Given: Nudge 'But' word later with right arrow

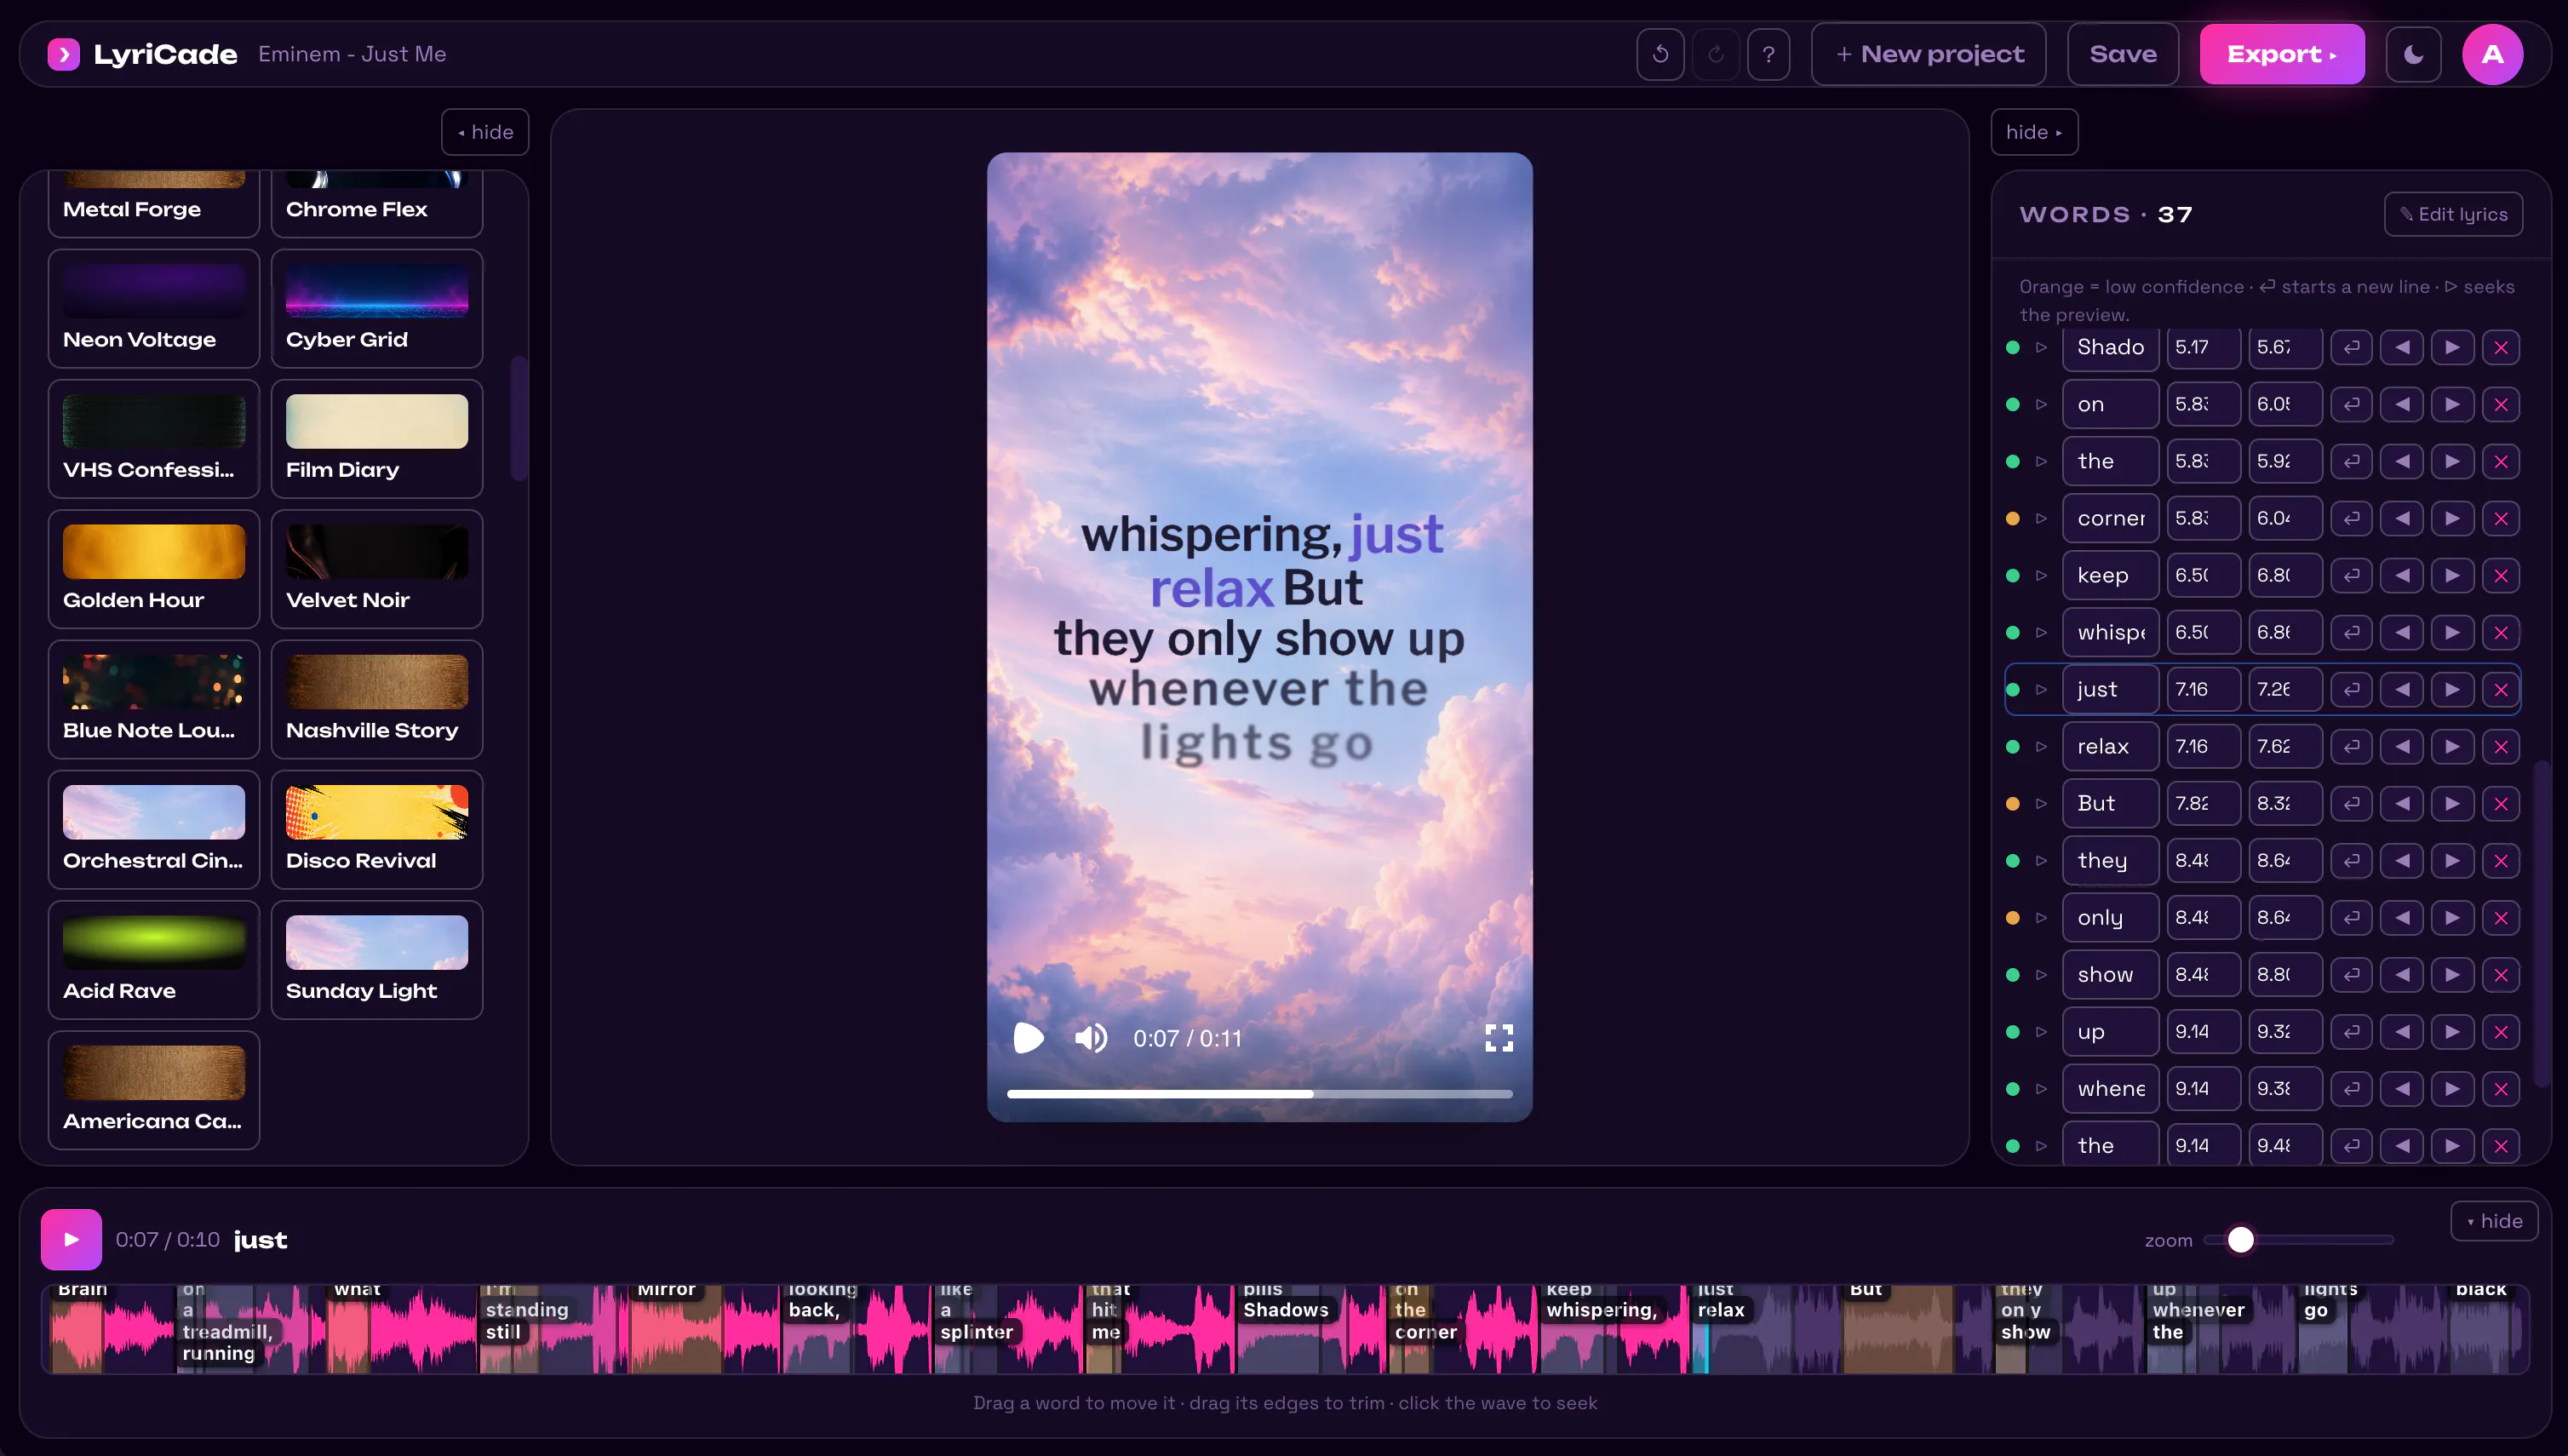Looking at the screenshot, I should tap(2452, 804).
